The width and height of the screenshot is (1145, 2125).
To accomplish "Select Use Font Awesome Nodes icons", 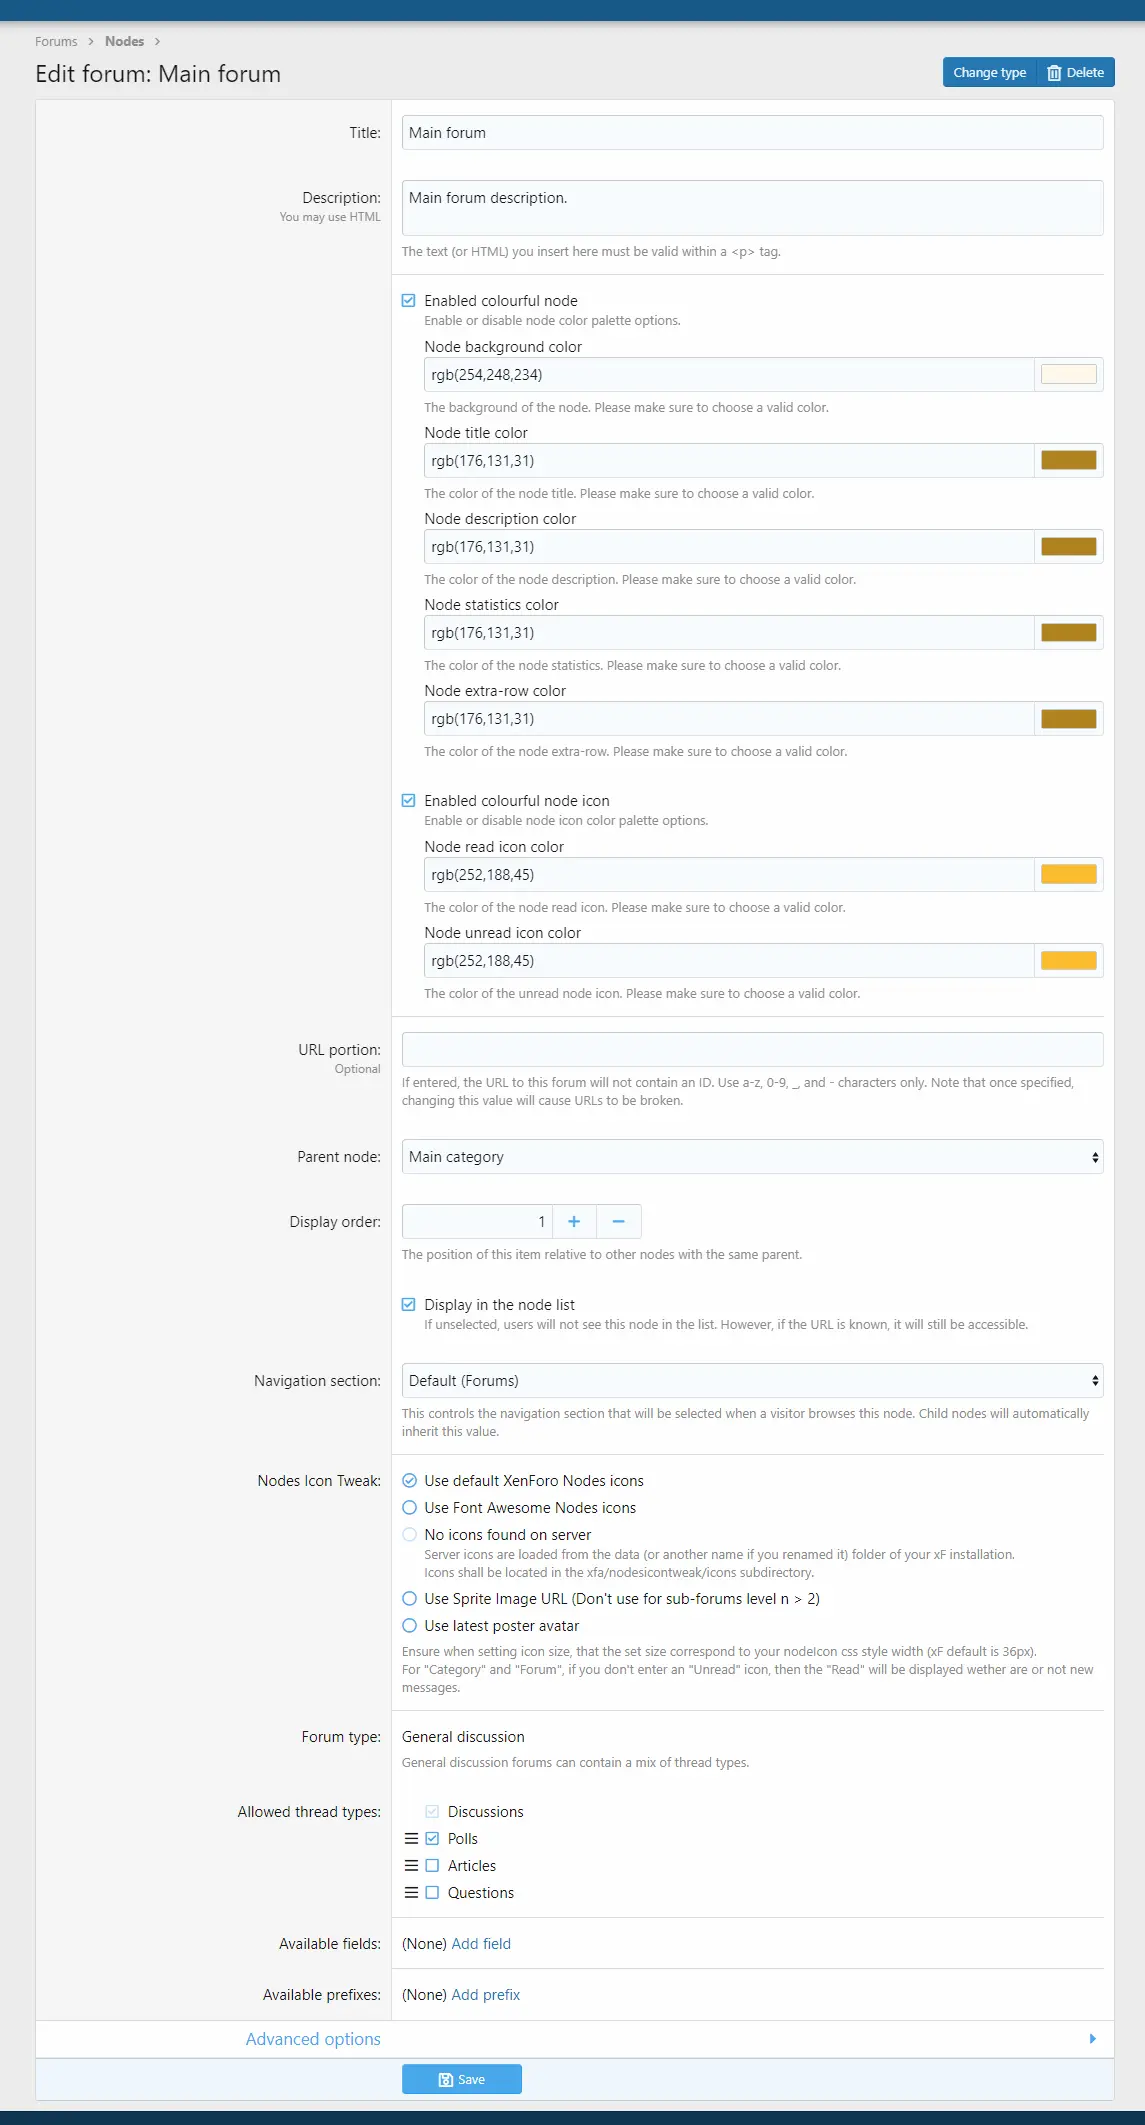I will (x=410, y=1508).
